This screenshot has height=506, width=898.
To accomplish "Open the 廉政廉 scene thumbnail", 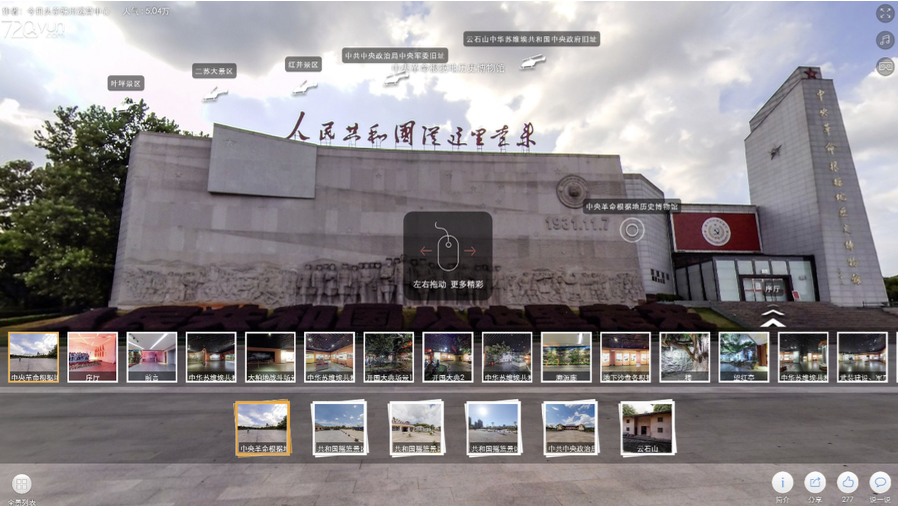I will (566, 356).
